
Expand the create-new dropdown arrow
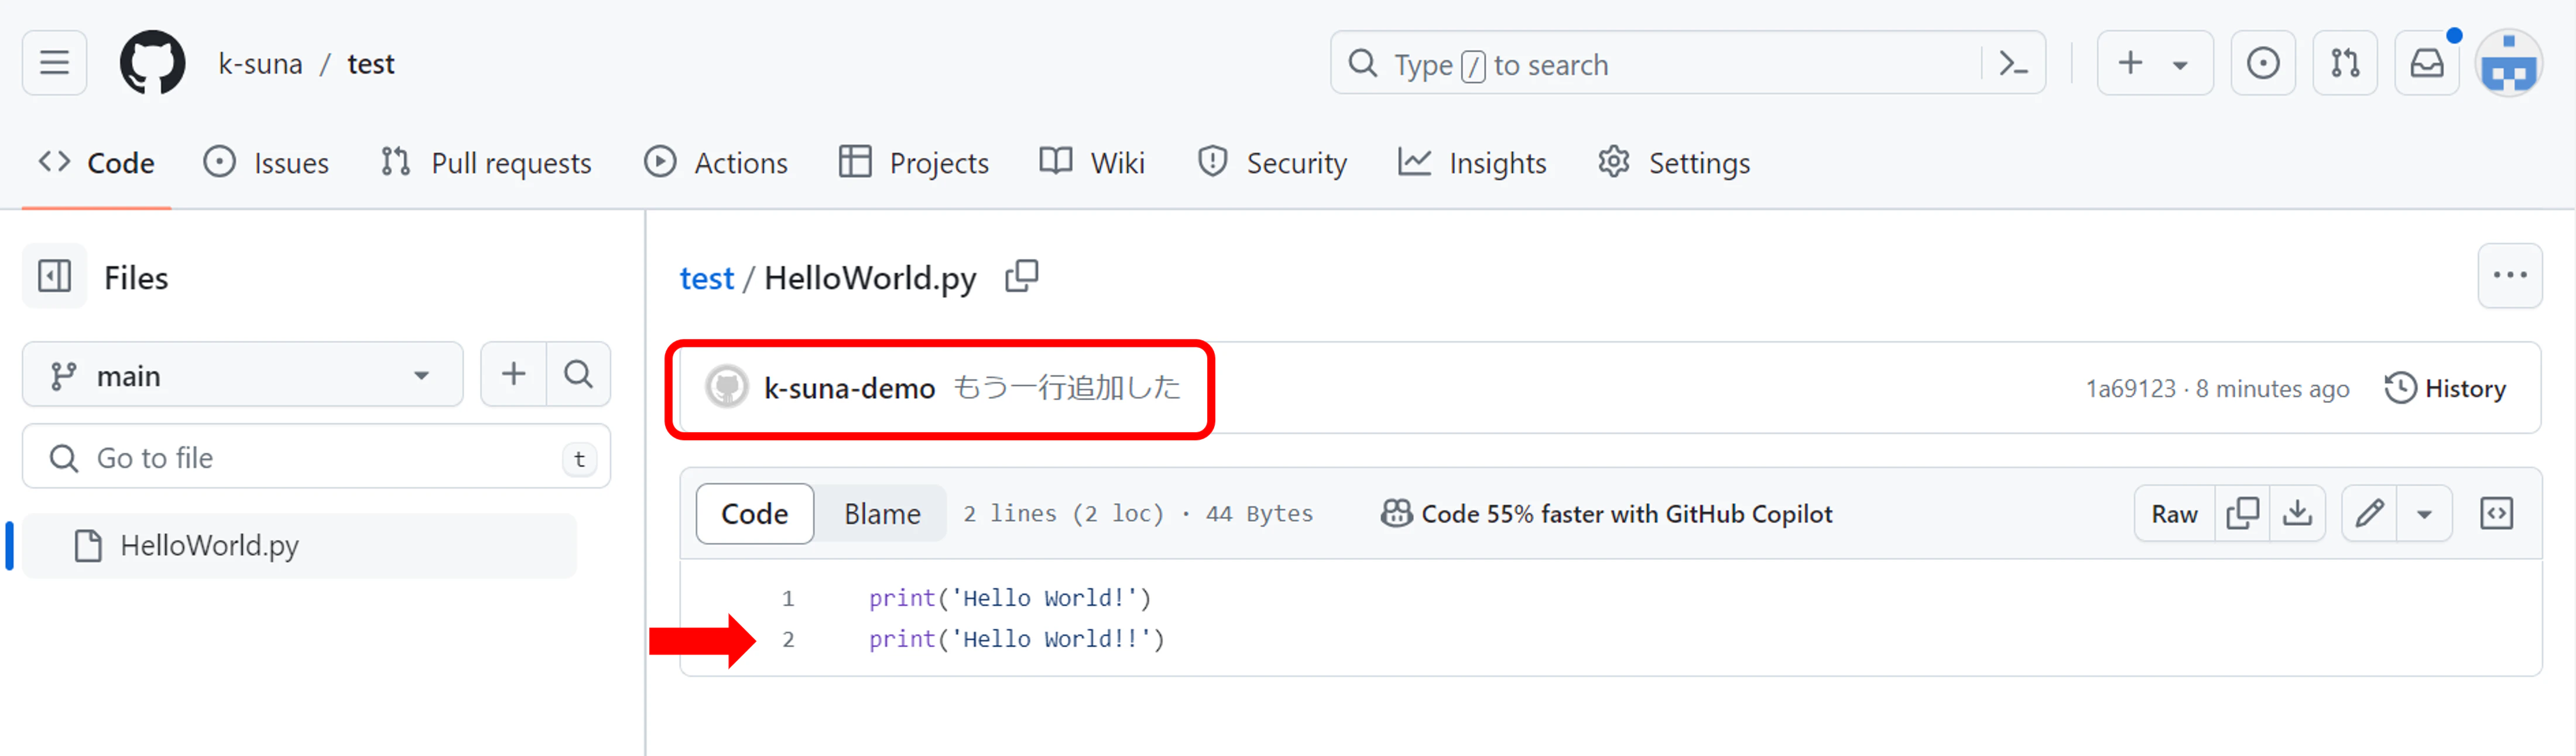[2181, 64]
